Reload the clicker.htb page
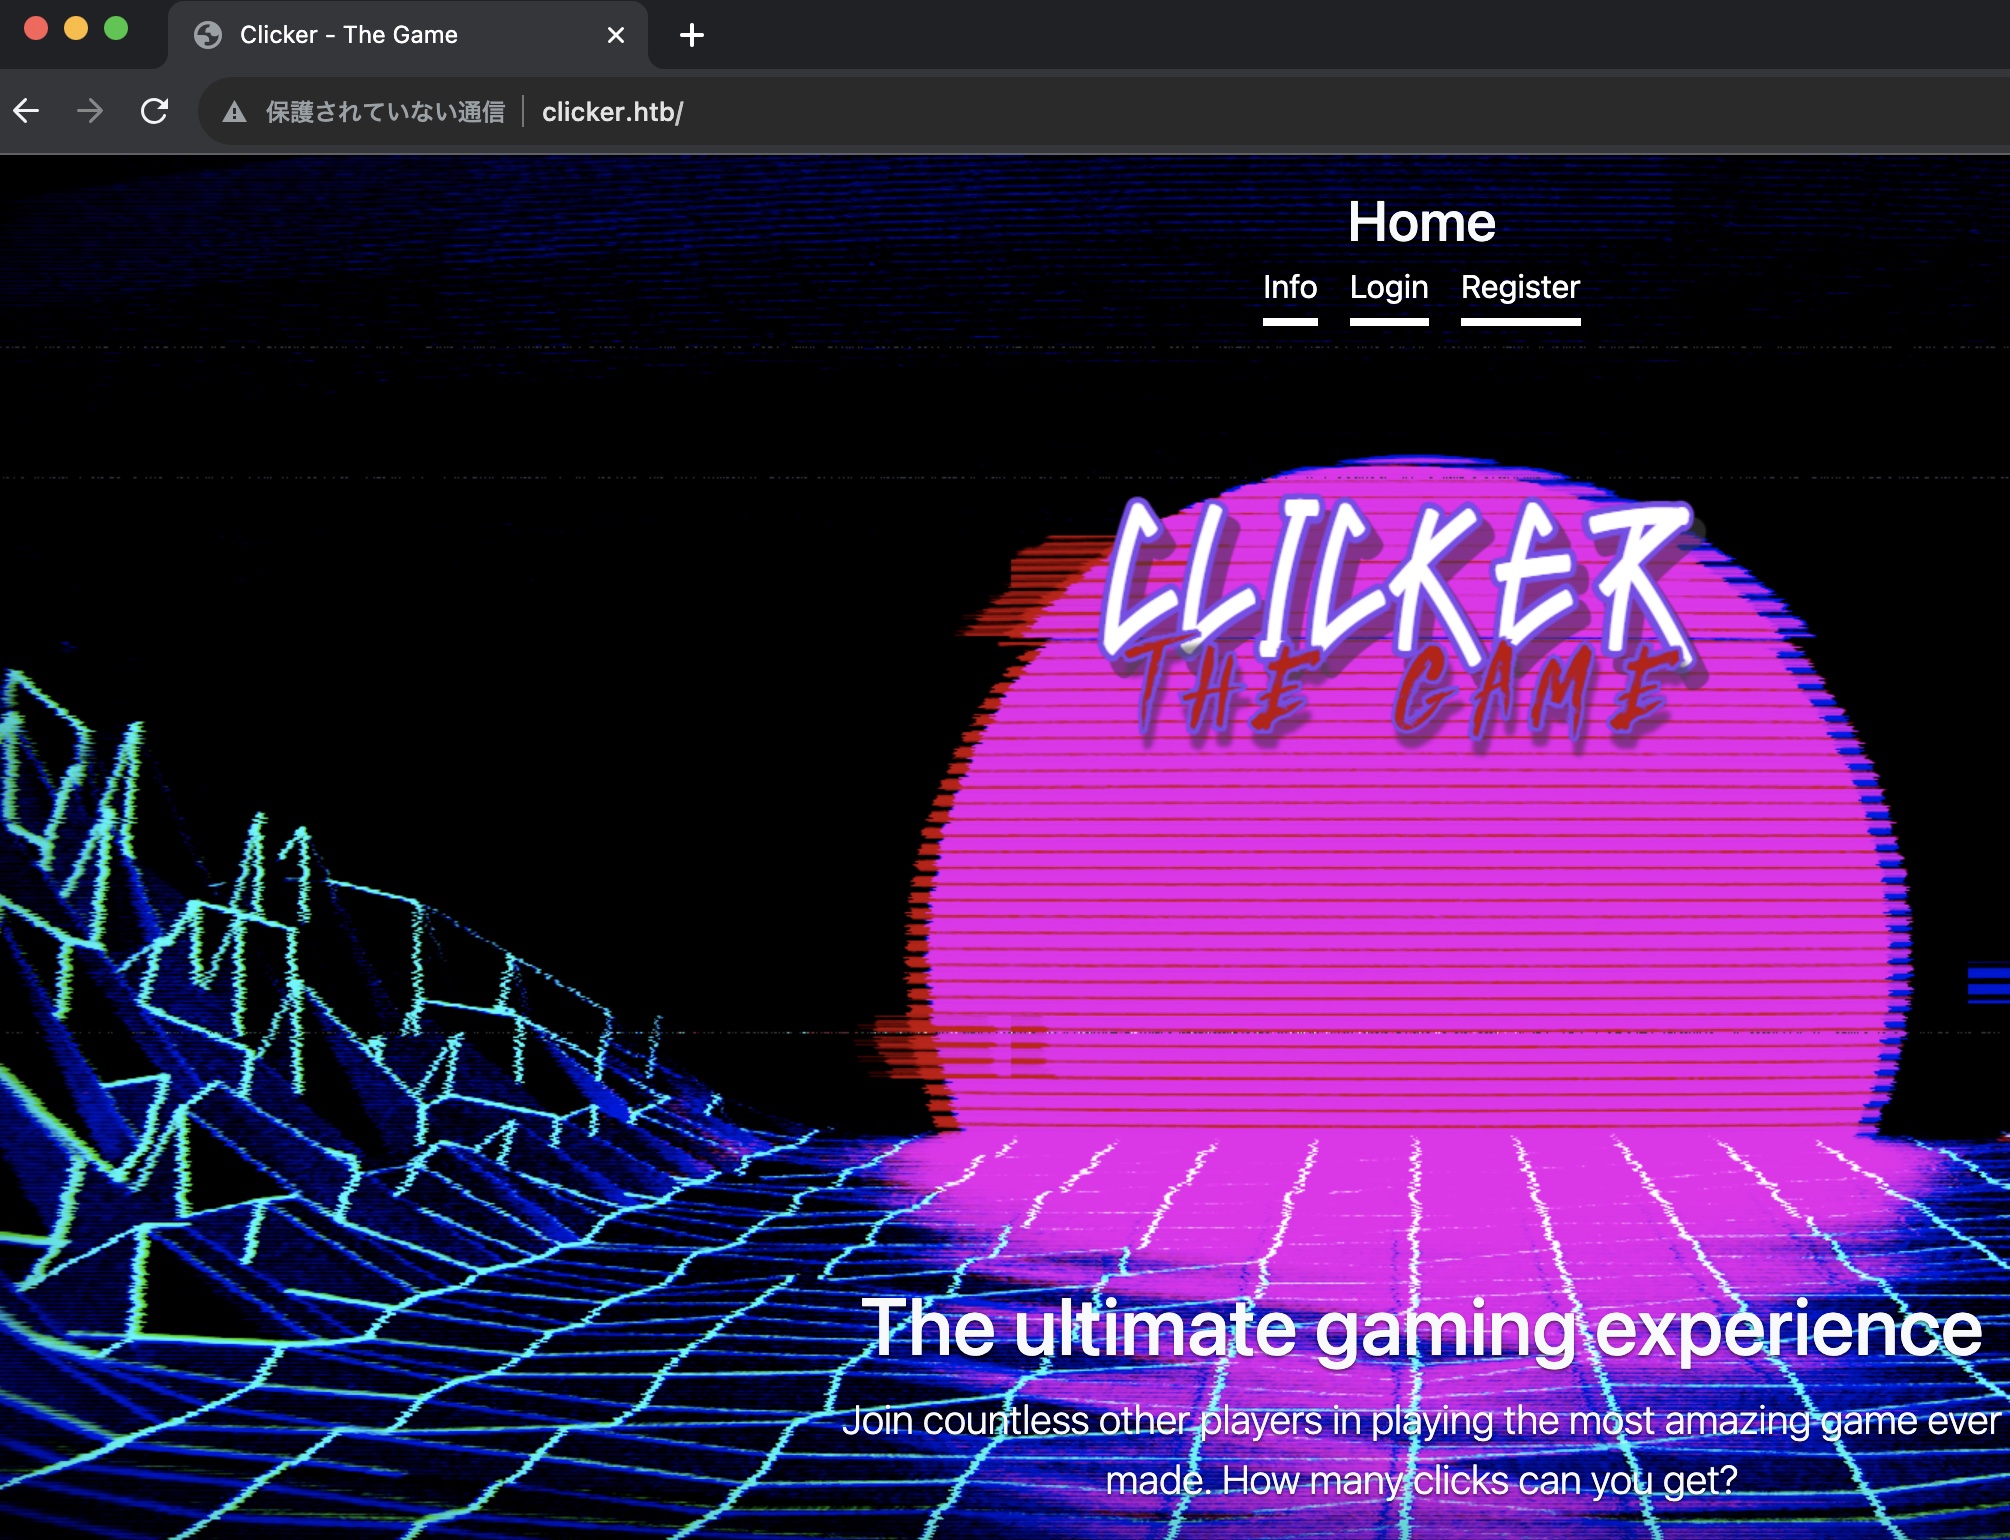Screen dimensions: 2010x1540 point(154,111)
